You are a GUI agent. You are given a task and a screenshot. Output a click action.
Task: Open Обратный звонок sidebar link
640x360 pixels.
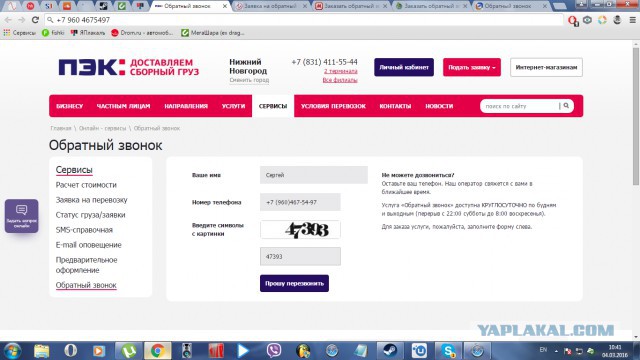click(x=86, y=285)
